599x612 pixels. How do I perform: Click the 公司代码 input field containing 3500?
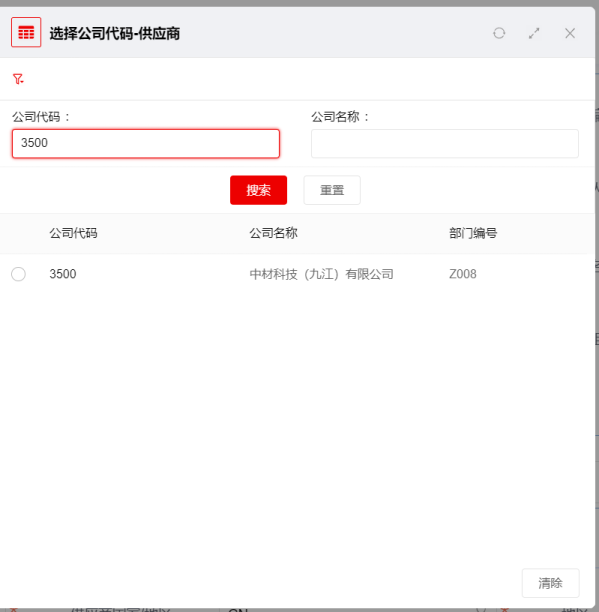click(146, 144)
